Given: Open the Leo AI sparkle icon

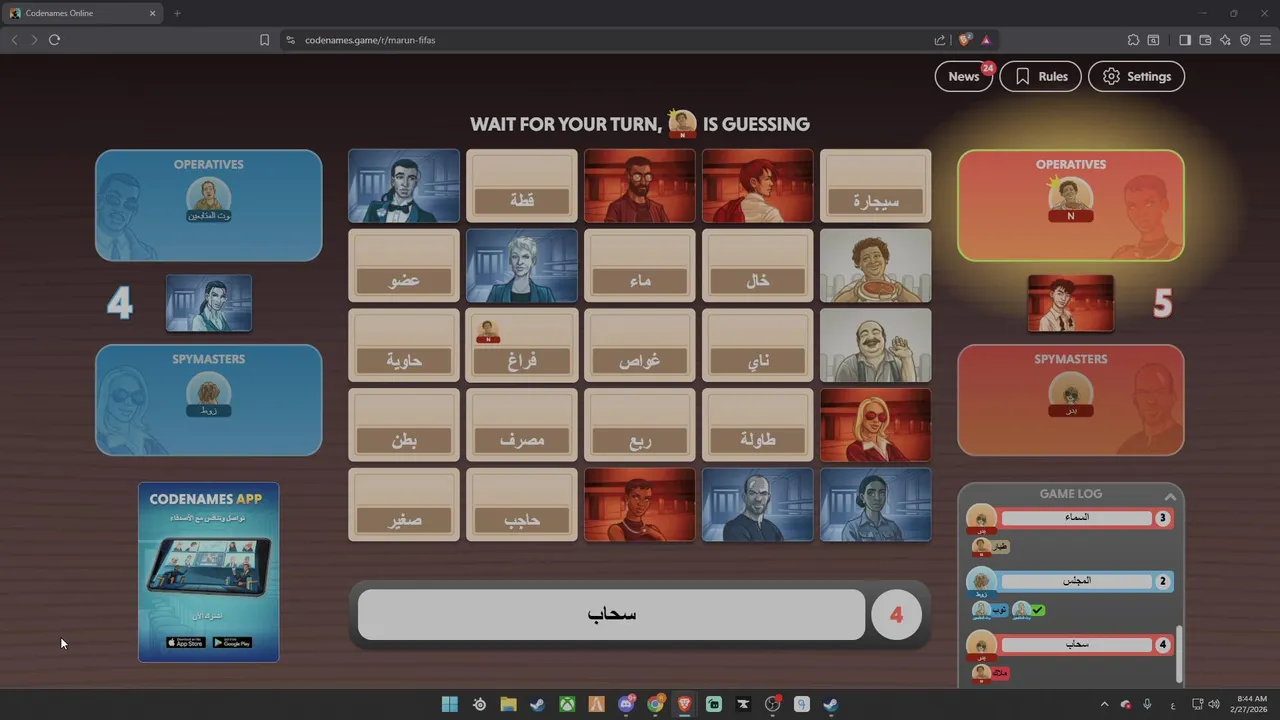Looking at the screenshot, I should [1225, 40].
